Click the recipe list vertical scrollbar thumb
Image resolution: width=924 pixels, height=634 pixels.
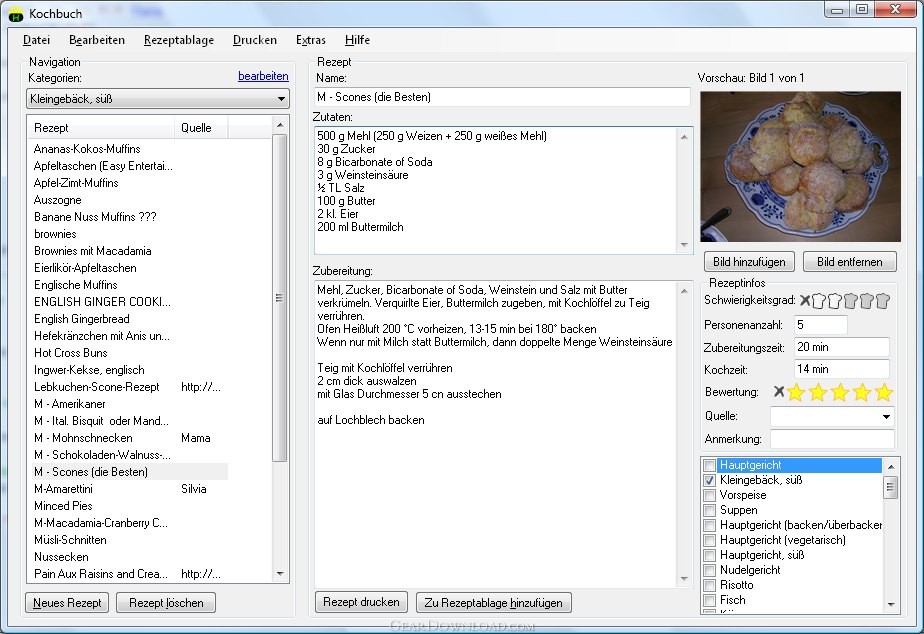279,298
